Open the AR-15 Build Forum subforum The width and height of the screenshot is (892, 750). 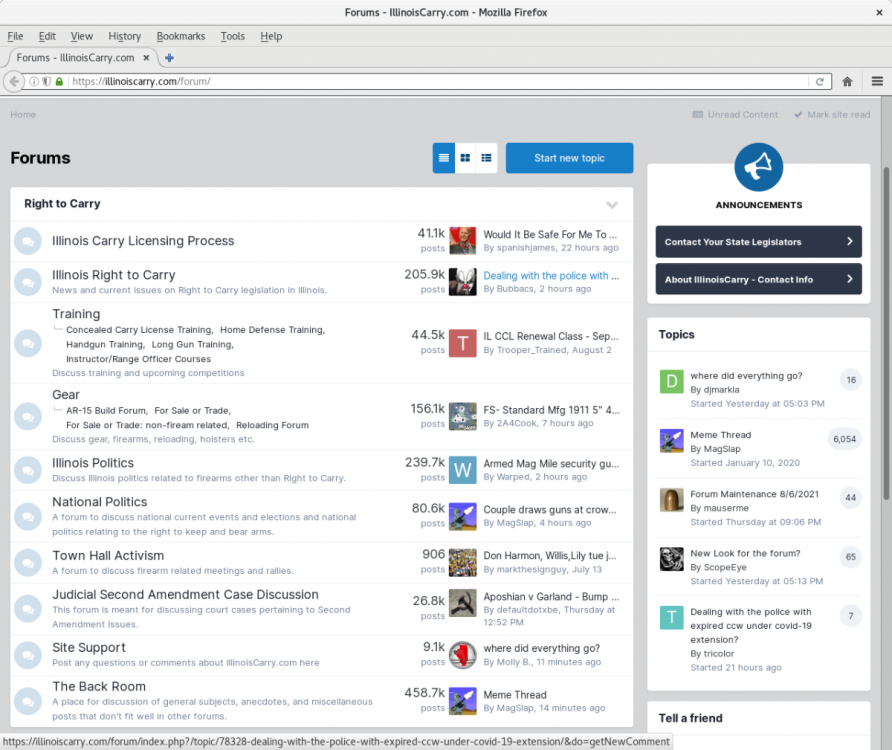coord(106,410)
